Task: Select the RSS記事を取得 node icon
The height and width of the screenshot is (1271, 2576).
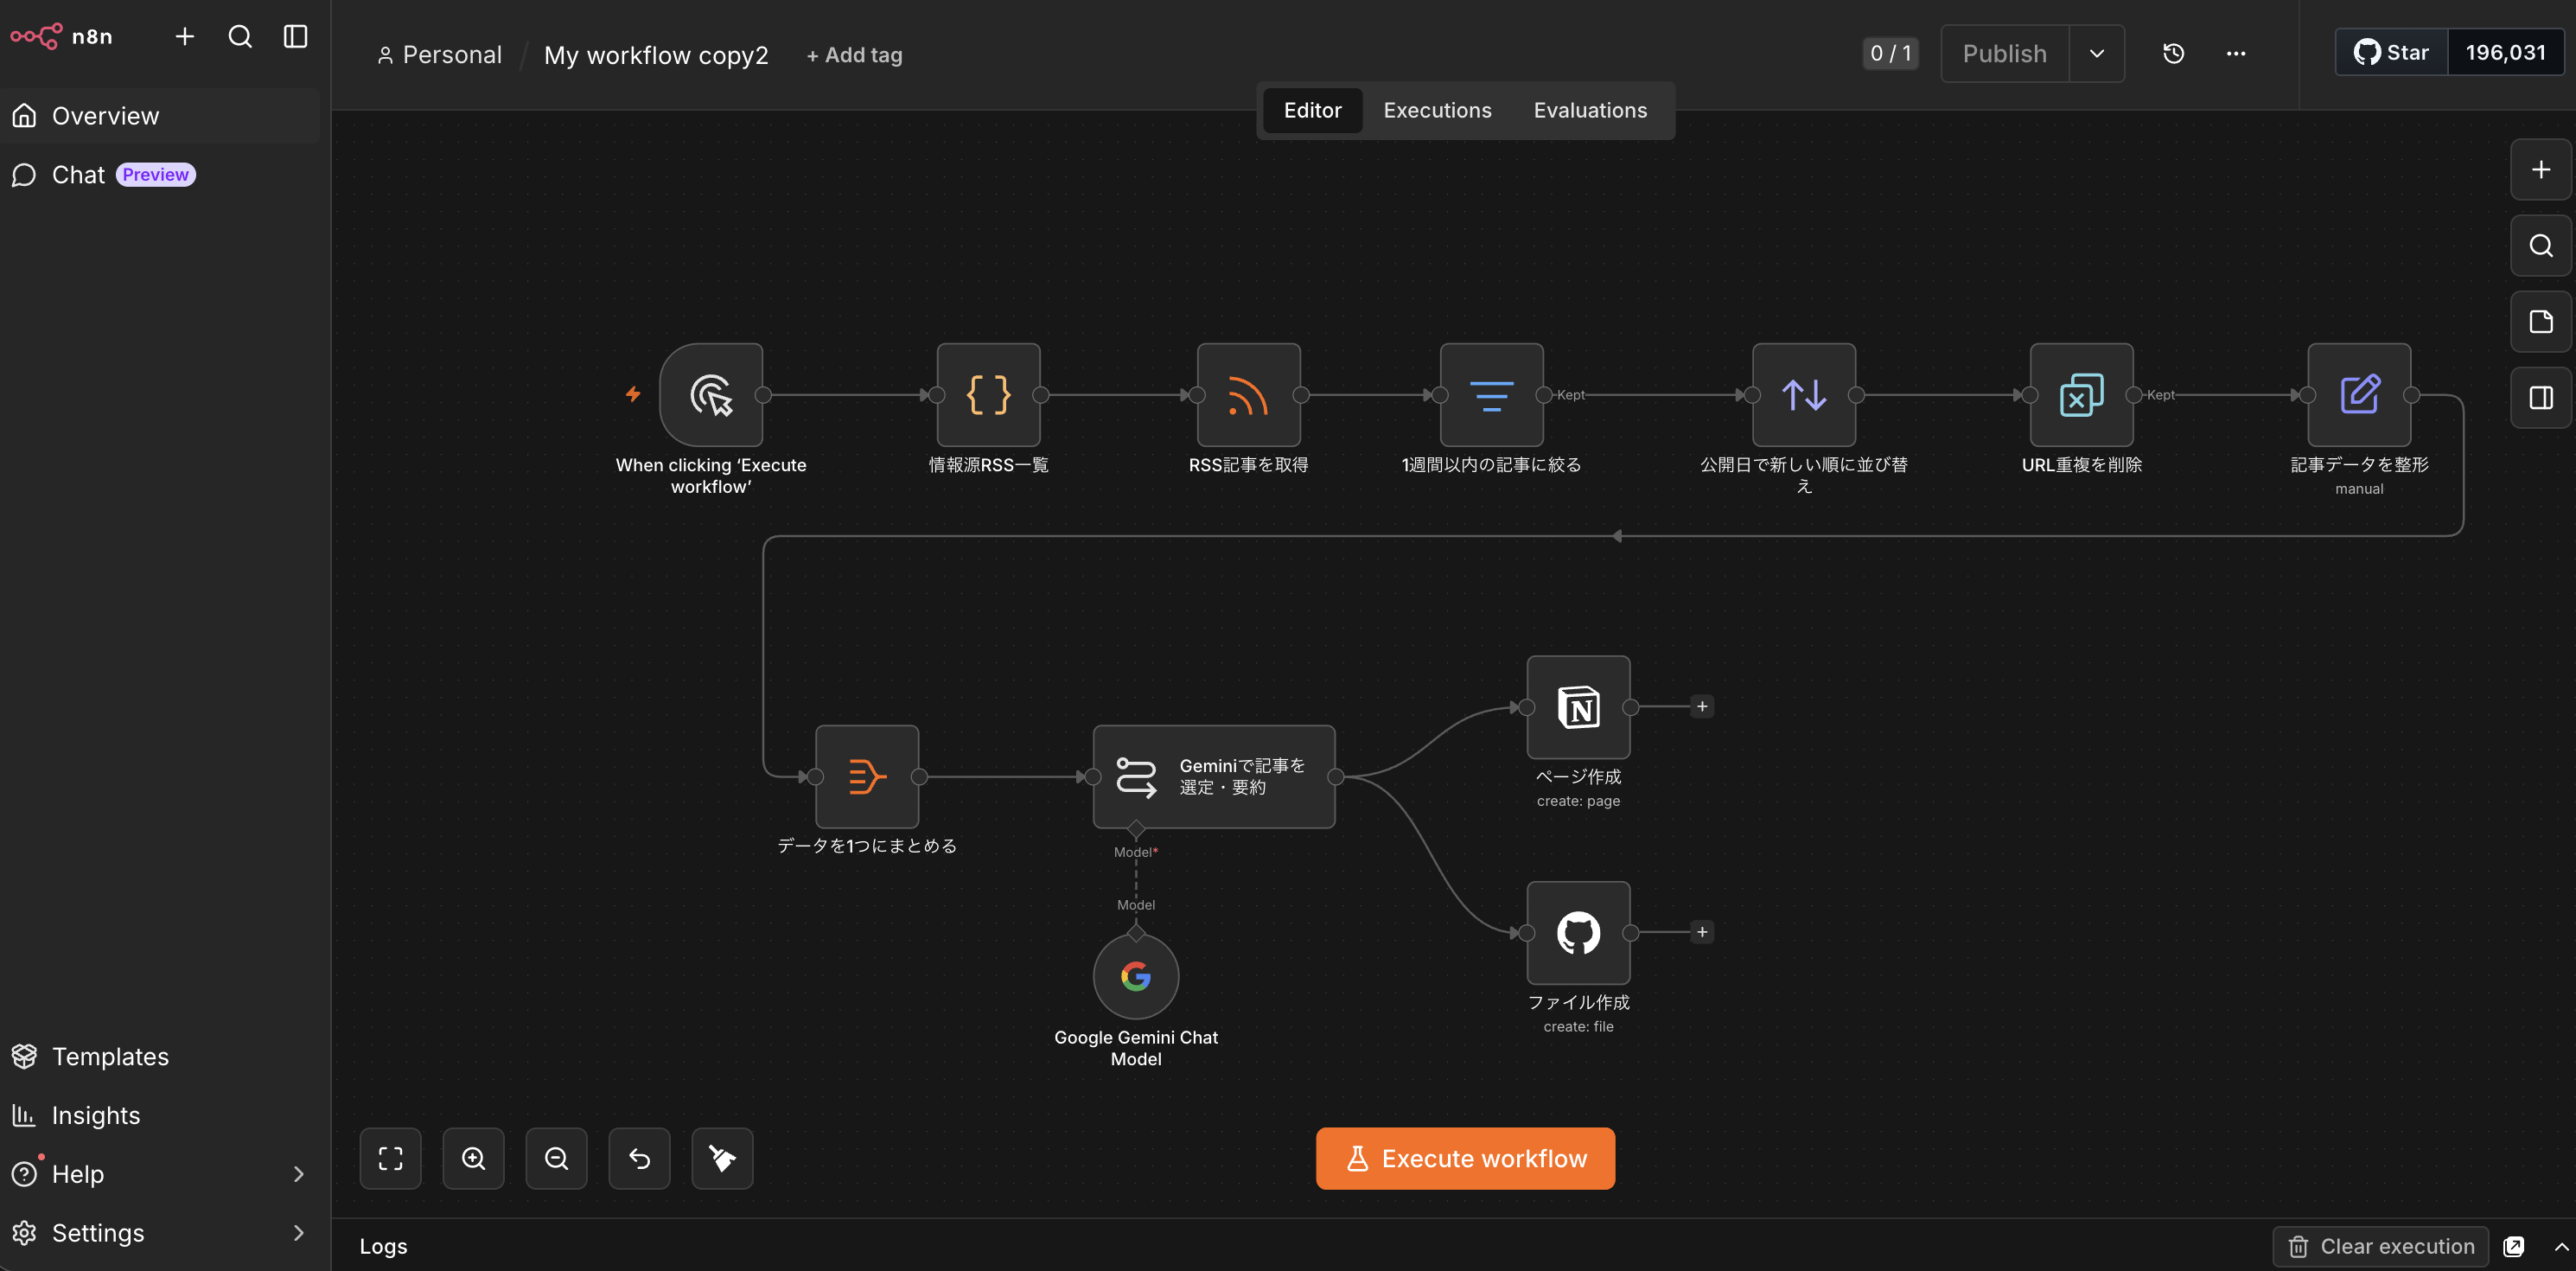Action: coord(1248,395)
